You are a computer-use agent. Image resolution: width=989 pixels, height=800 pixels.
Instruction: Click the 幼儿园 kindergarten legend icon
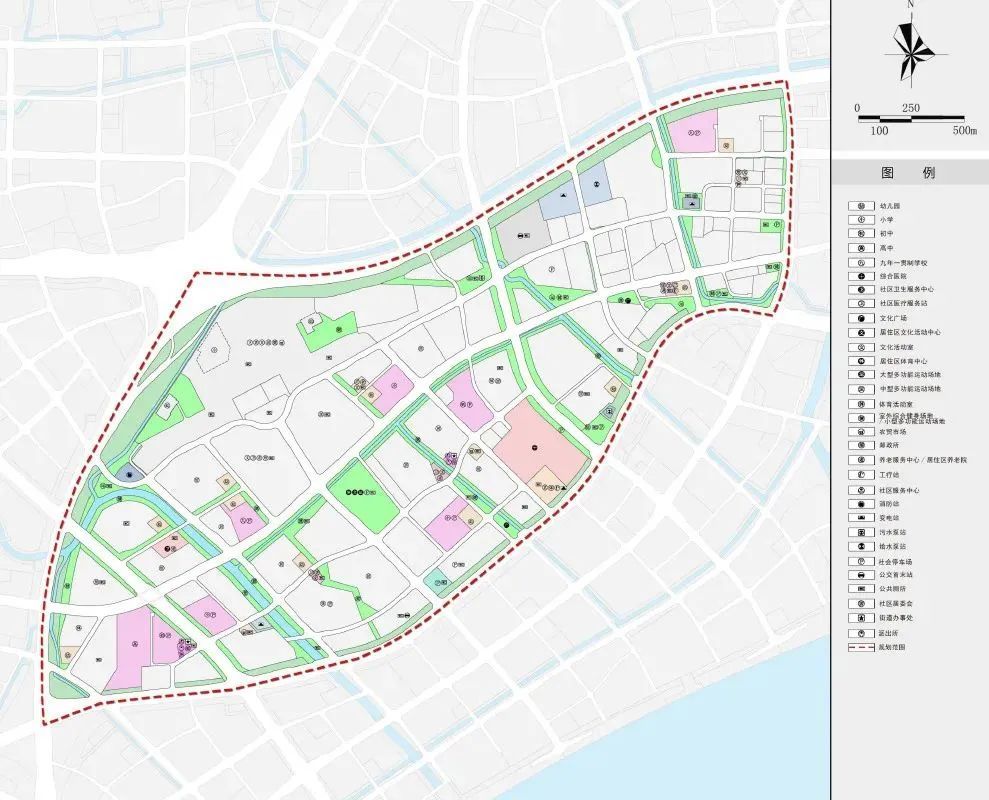click(861, 206)
